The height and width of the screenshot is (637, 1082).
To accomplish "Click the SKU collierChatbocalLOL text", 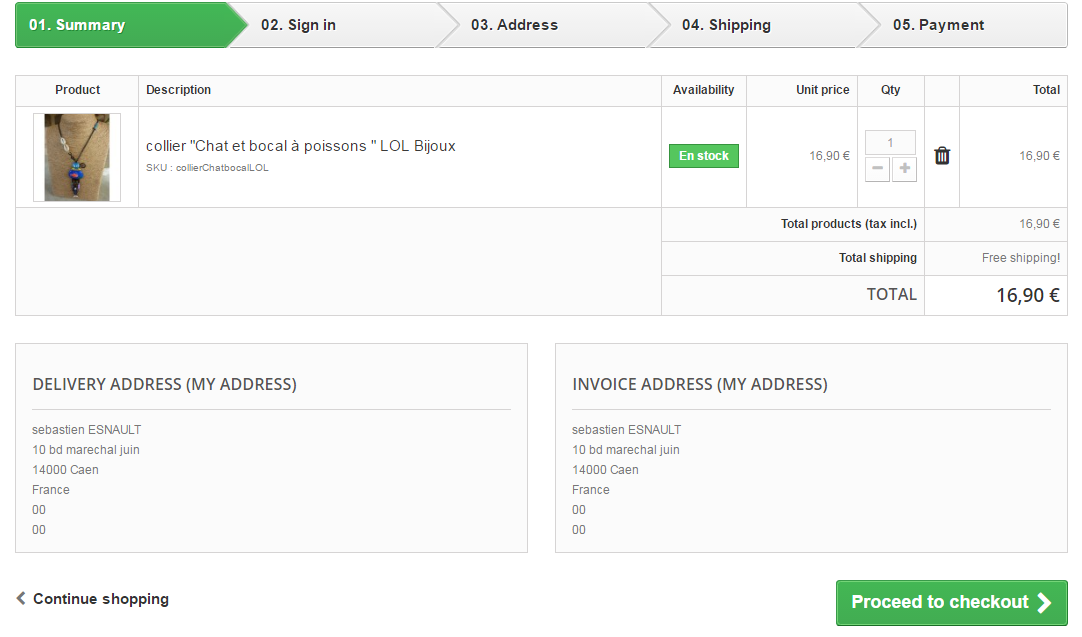I will (x=207, y=168).
